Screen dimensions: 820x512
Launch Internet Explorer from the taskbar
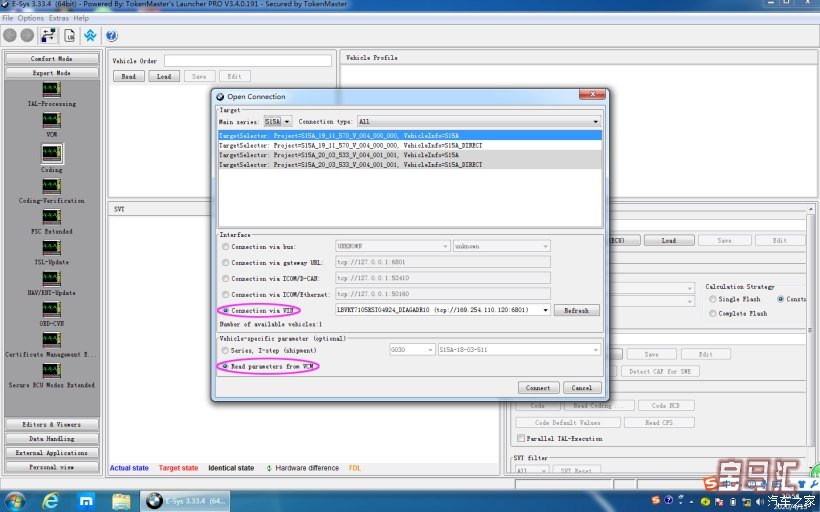pos(50,502)
